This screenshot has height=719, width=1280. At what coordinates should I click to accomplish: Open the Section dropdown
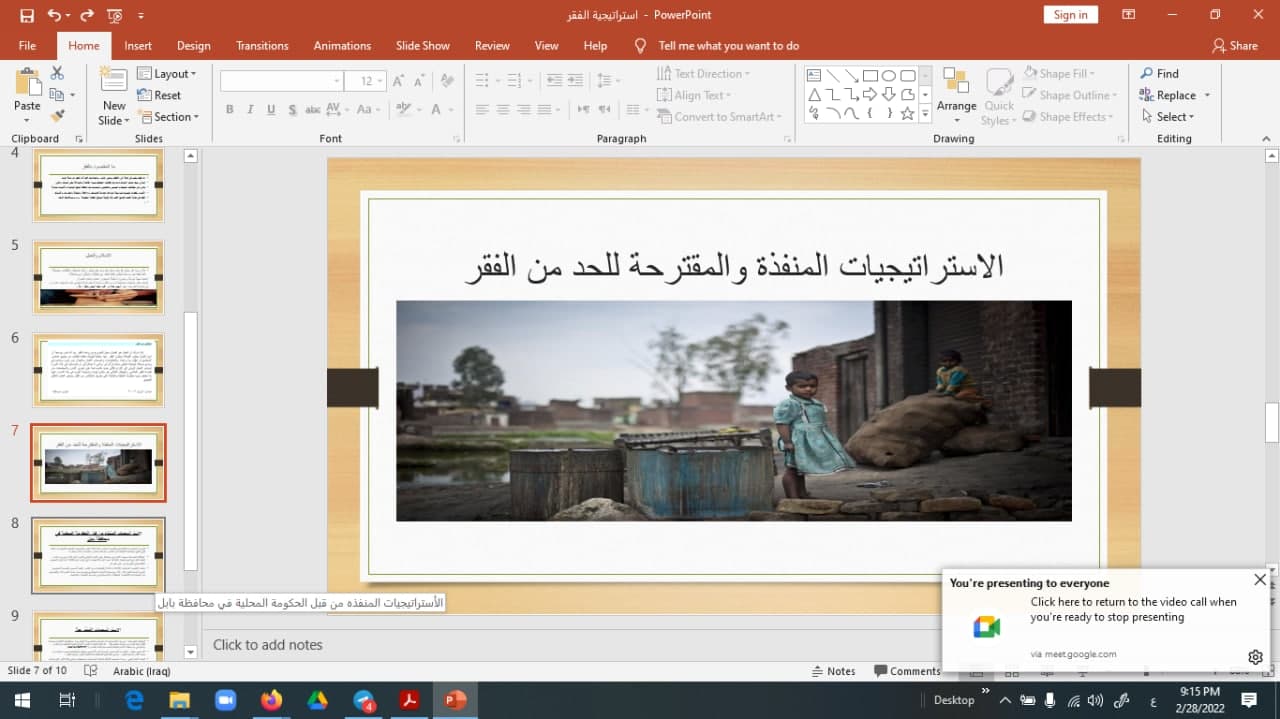click(168, 116)
